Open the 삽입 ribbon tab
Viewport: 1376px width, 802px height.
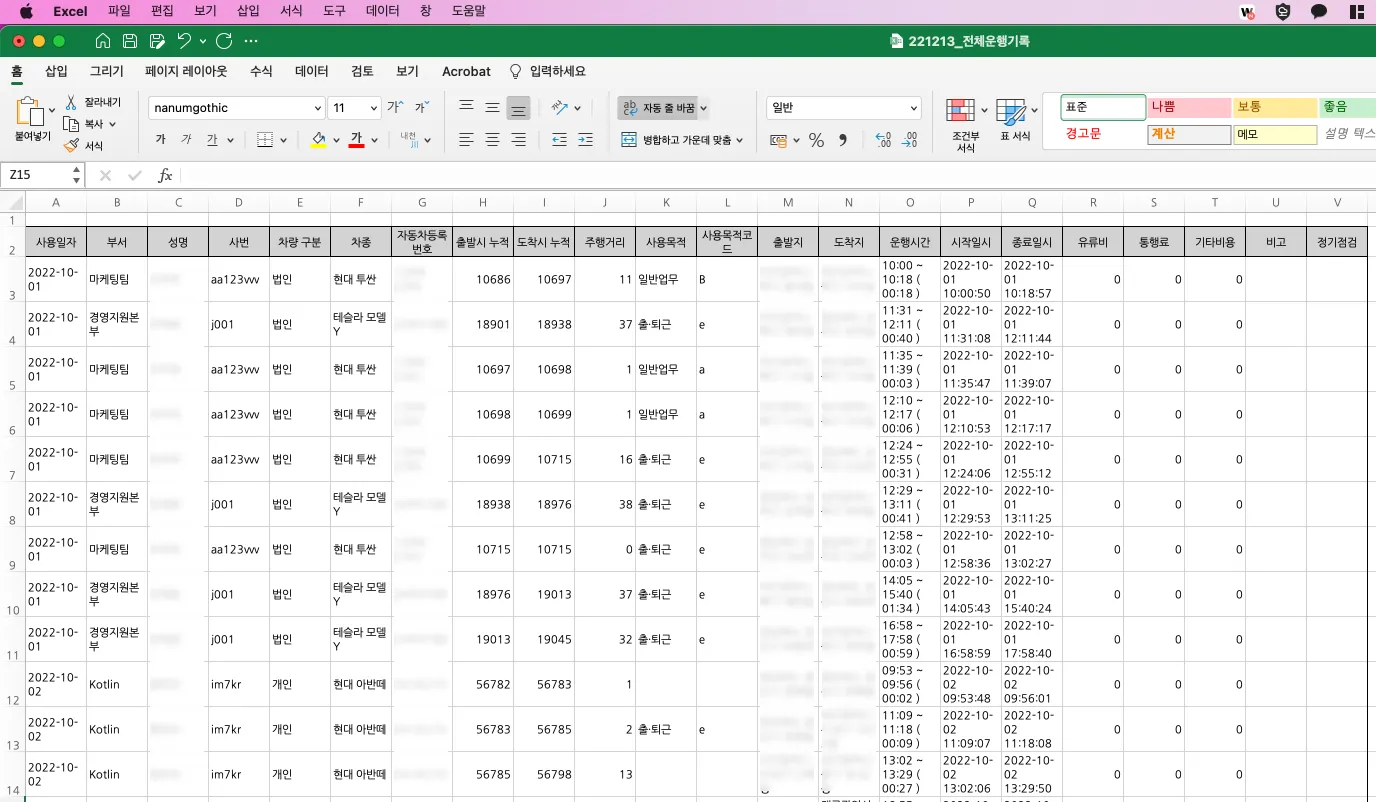[x=56, y=72]
